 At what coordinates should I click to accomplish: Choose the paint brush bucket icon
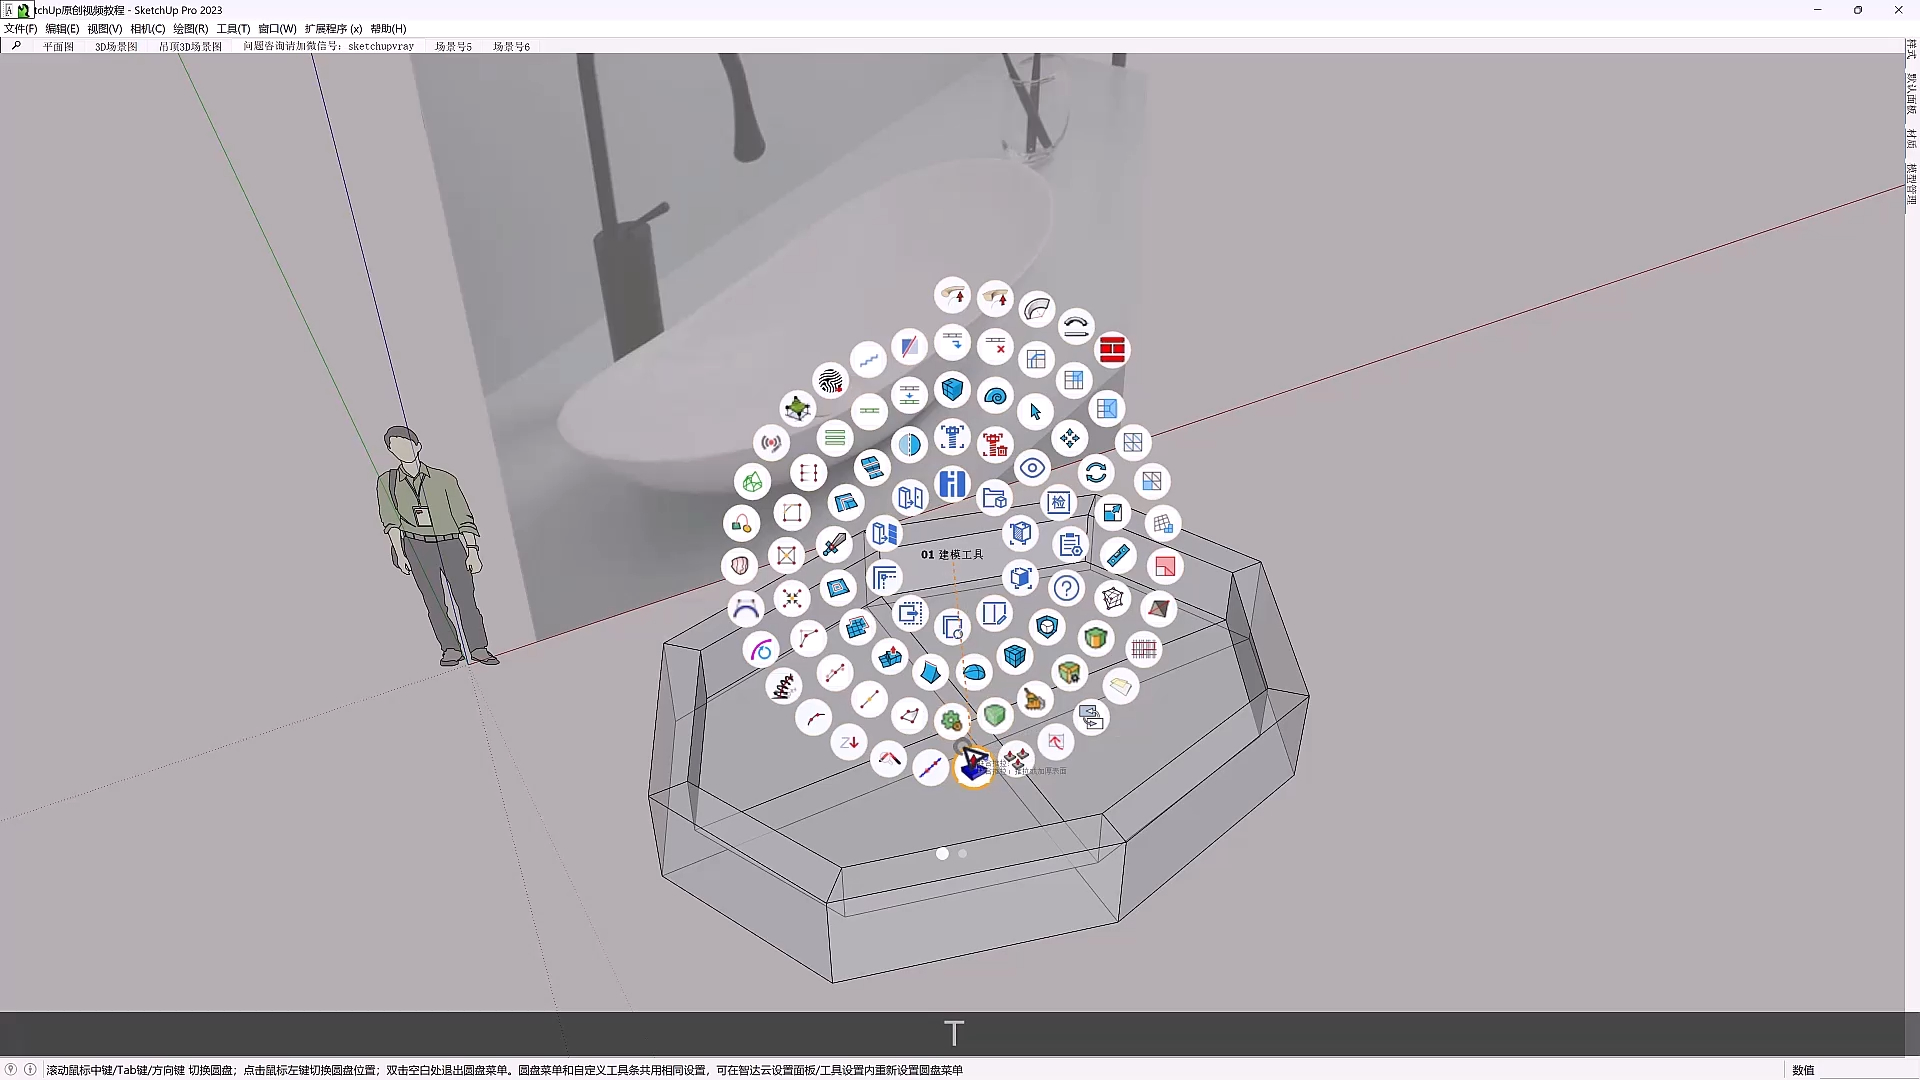coord(1034,699)
